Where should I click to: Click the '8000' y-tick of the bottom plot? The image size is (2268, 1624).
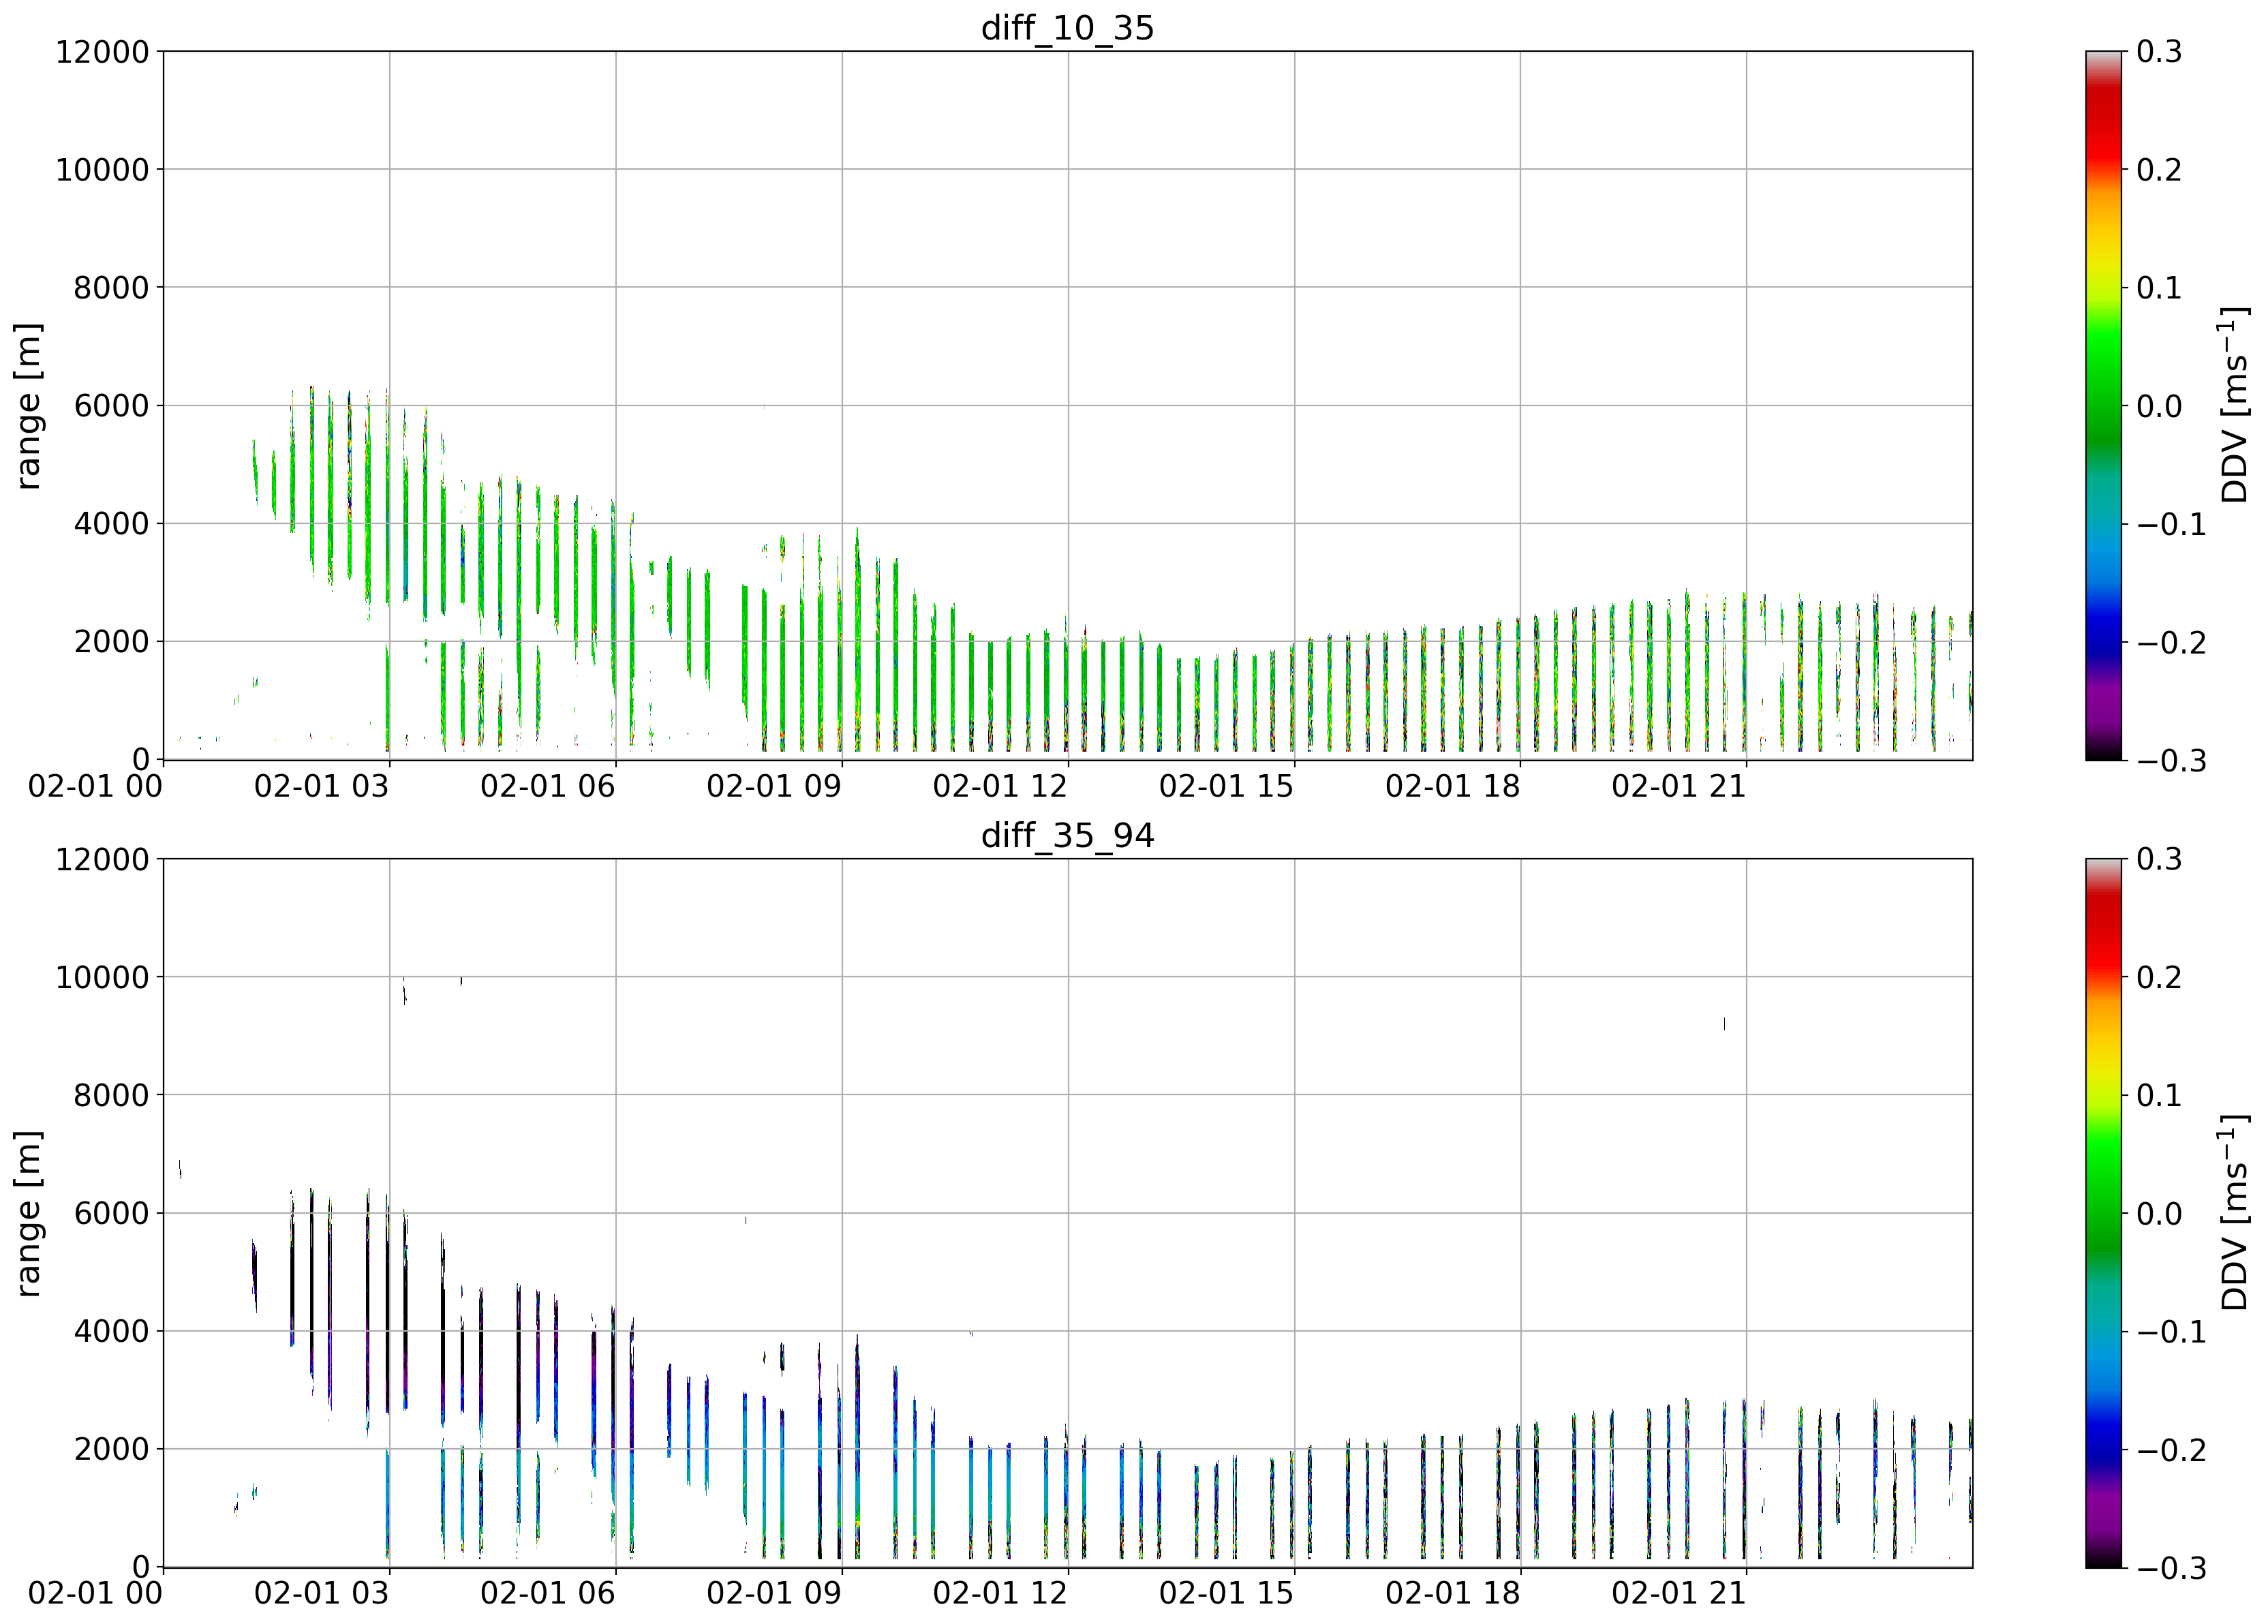coord(111,1095)
